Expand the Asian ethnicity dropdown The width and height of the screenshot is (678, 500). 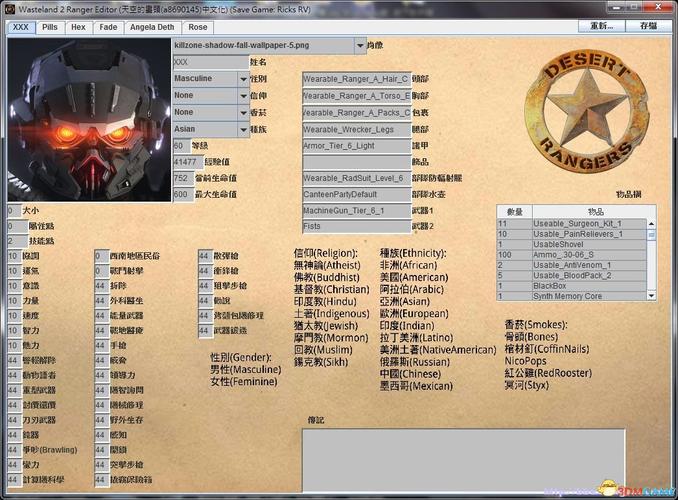(243, 129)
